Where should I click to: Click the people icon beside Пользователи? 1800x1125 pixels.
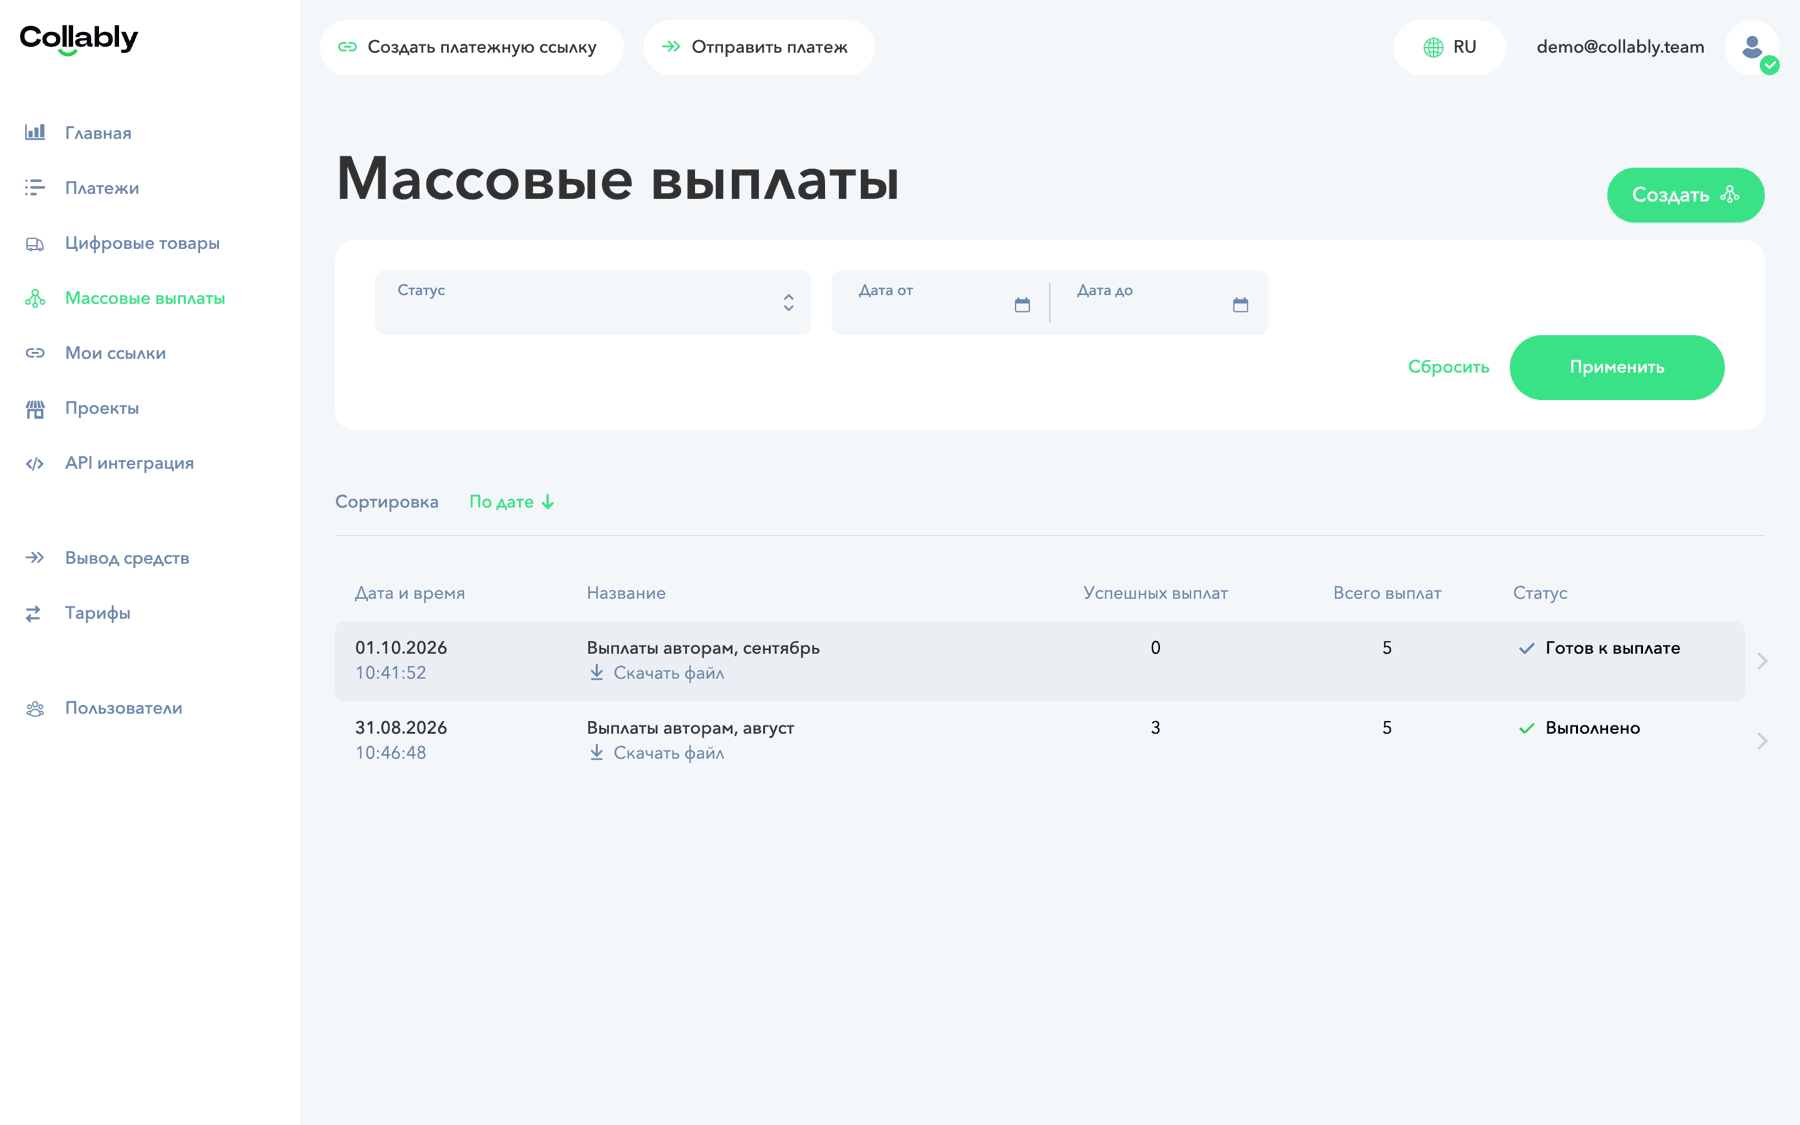click(35, 708)
